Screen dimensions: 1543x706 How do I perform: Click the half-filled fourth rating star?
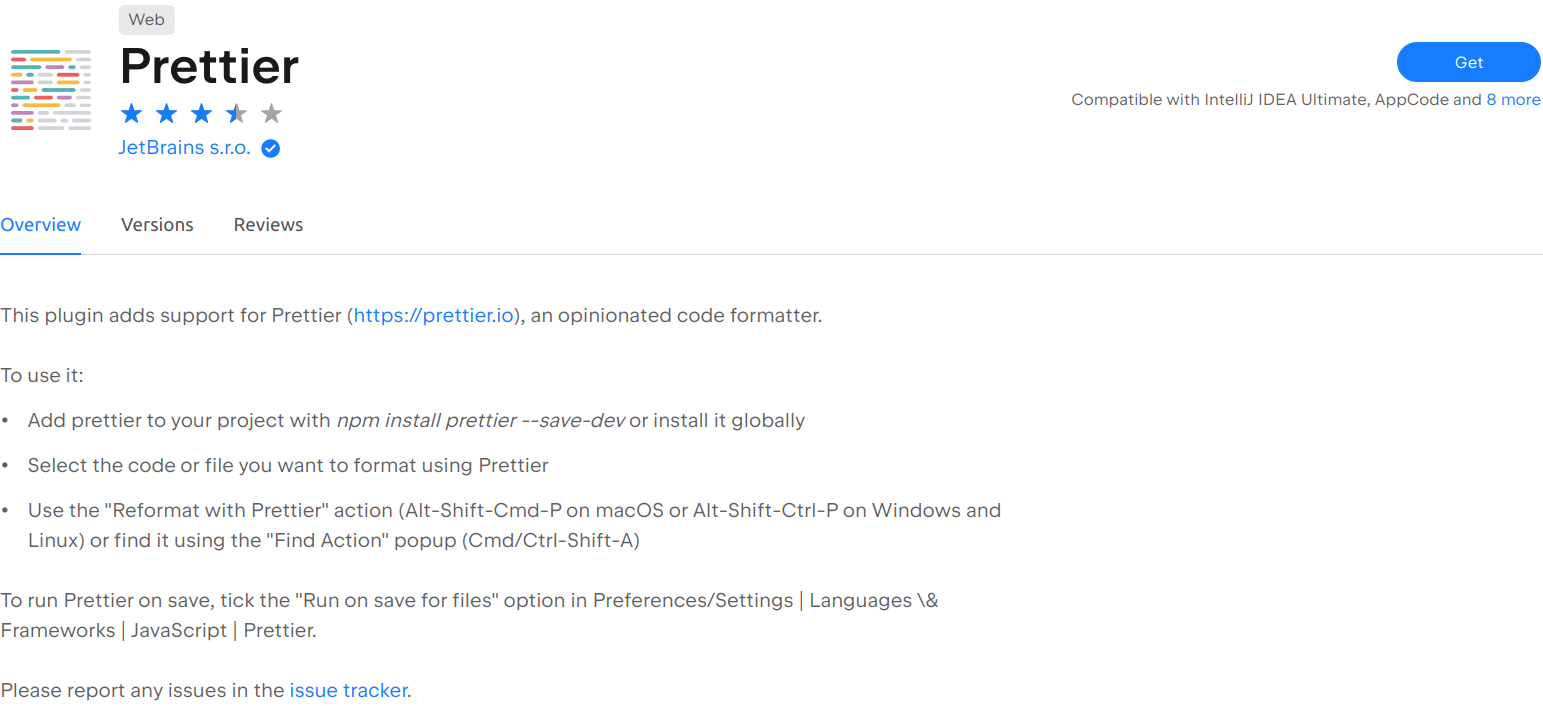pos(236,114)
